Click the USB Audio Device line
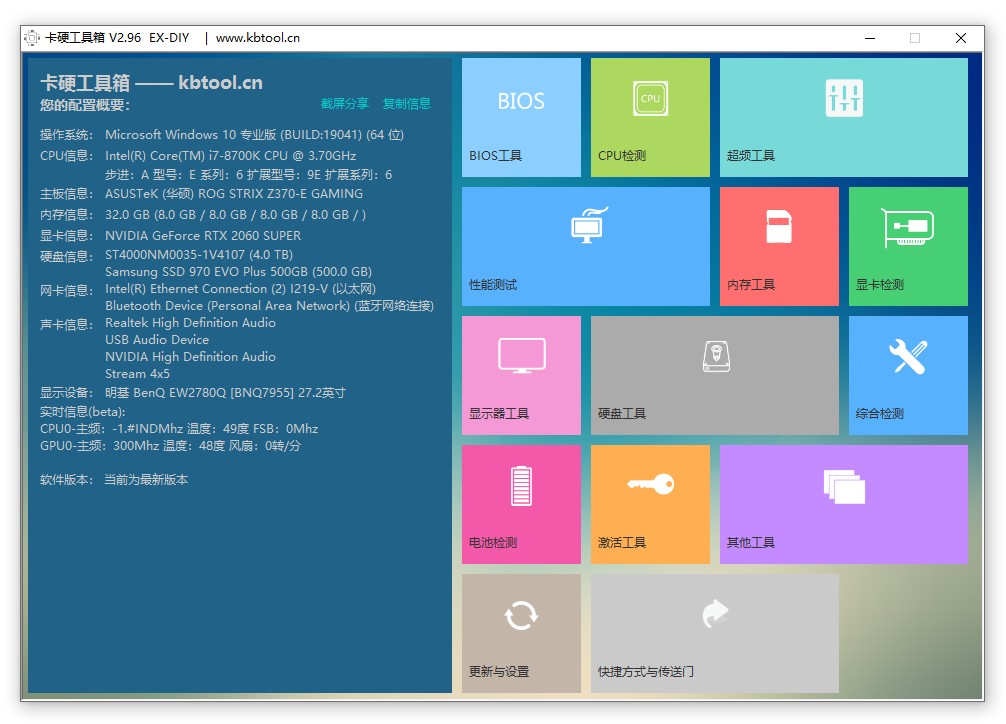This screenshot has width=1006, height=724. 157,340
